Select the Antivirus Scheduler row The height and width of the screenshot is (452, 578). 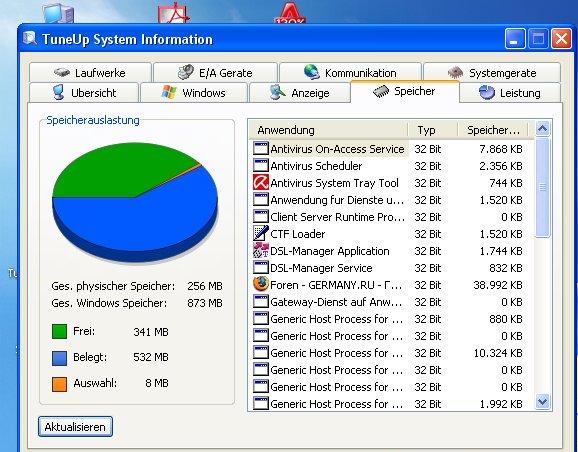391,166
